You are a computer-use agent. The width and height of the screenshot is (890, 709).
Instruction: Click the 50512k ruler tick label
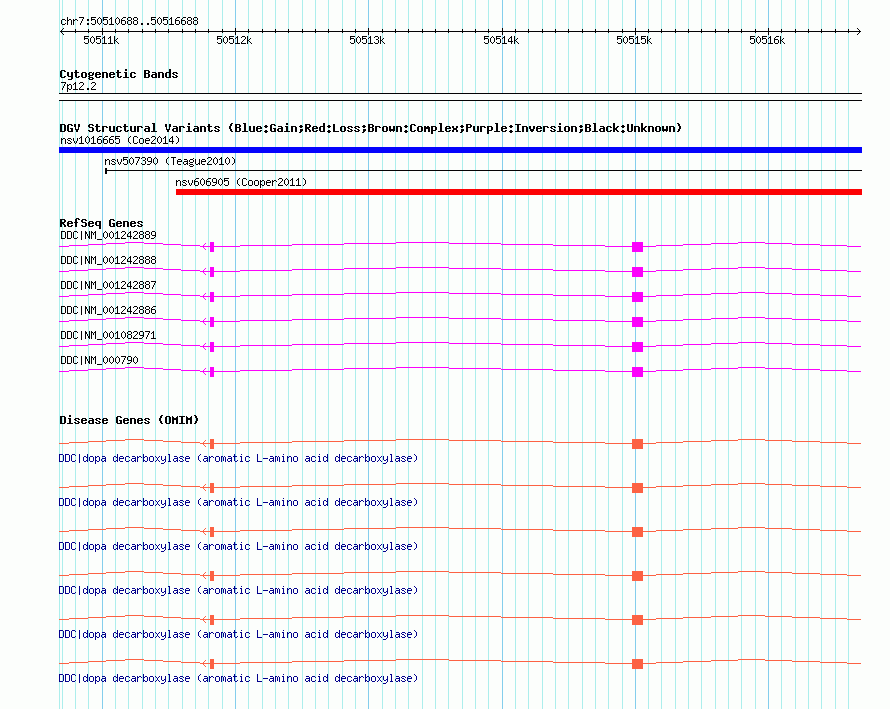[x=234, y=40]
